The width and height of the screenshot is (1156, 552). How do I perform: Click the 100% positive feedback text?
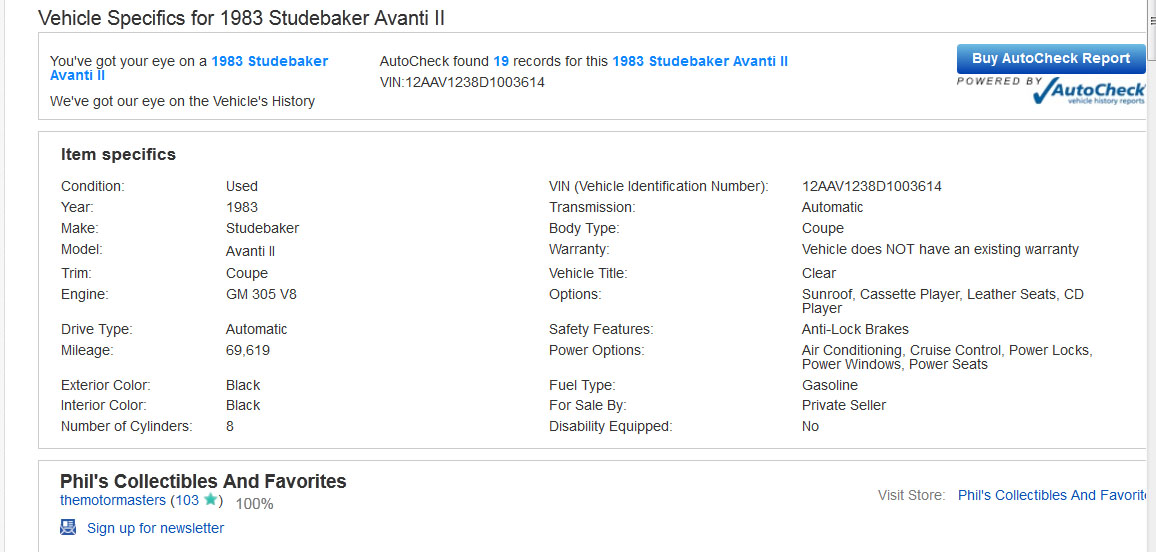[x=254, y=504]
